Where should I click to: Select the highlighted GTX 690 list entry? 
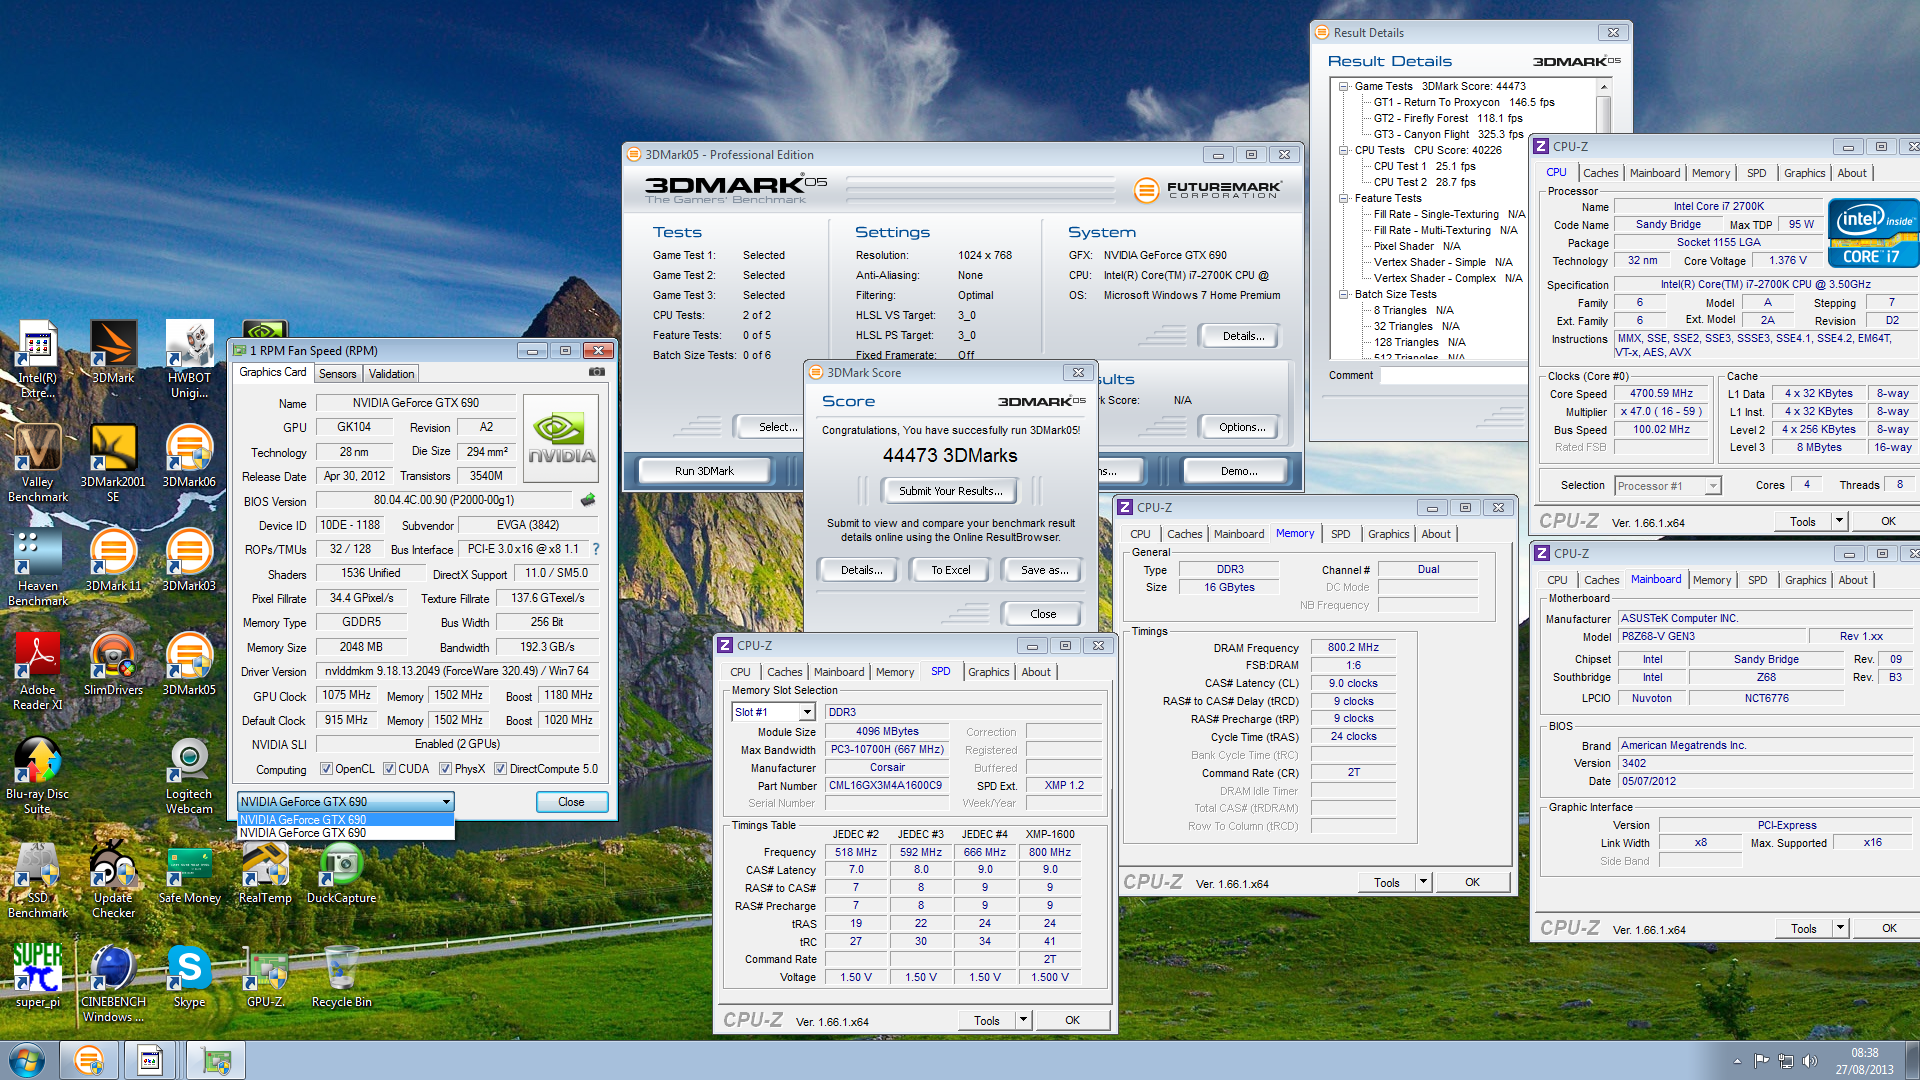[x=346, y=820]
